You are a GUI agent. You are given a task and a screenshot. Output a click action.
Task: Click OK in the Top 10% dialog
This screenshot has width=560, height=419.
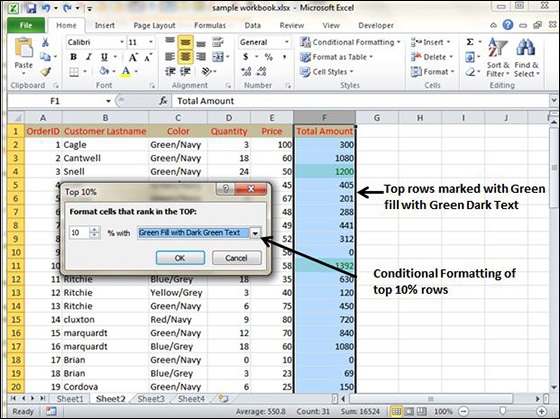(180, 258)
